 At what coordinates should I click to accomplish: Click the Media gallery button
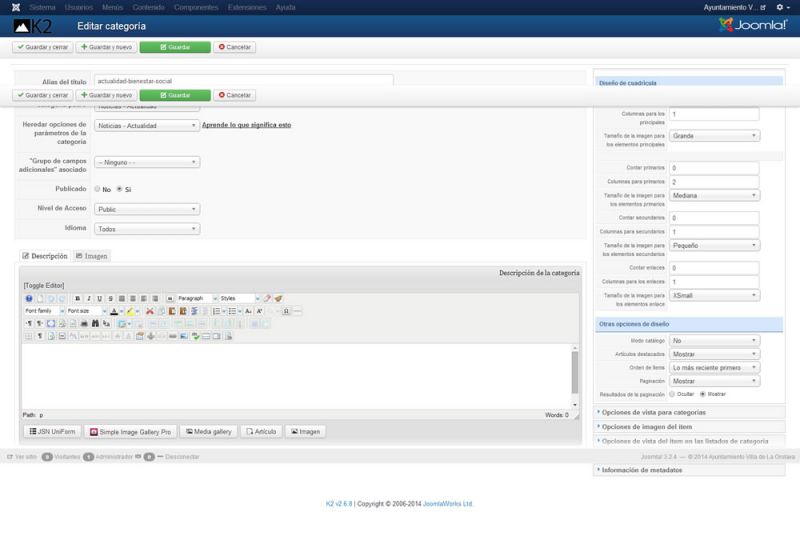[209, 431]
